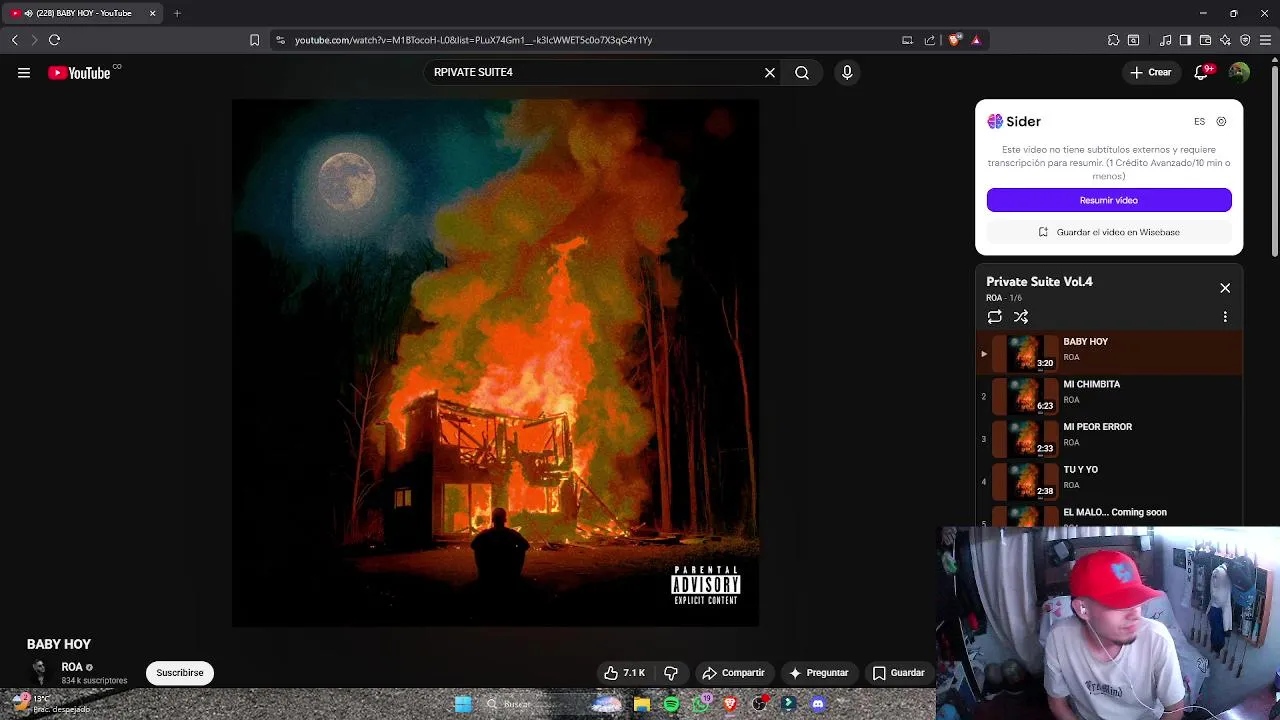Click the Preguntar button

818,673
